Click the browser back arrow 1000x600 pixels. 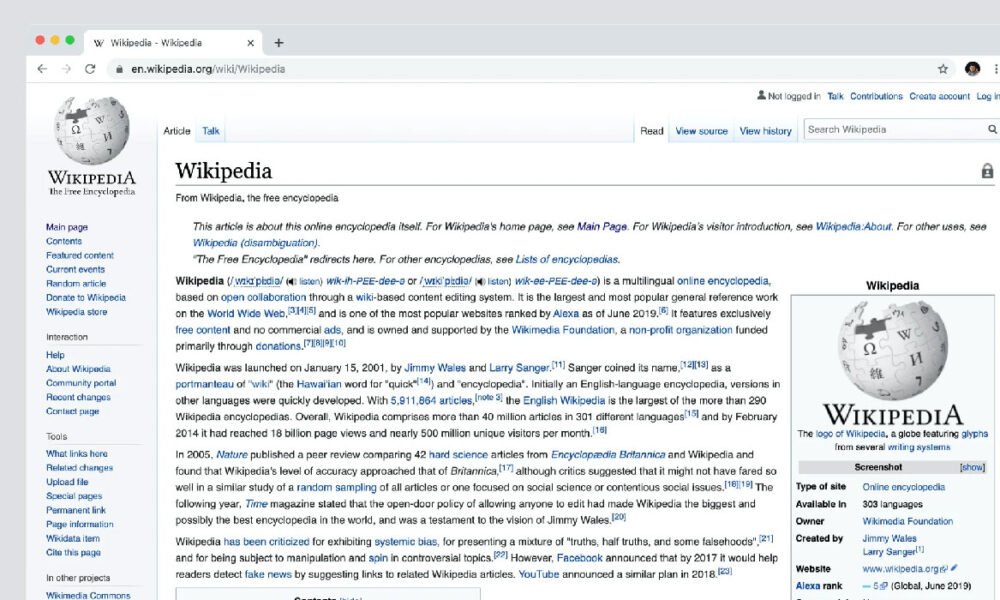click(x=42, y=69)
